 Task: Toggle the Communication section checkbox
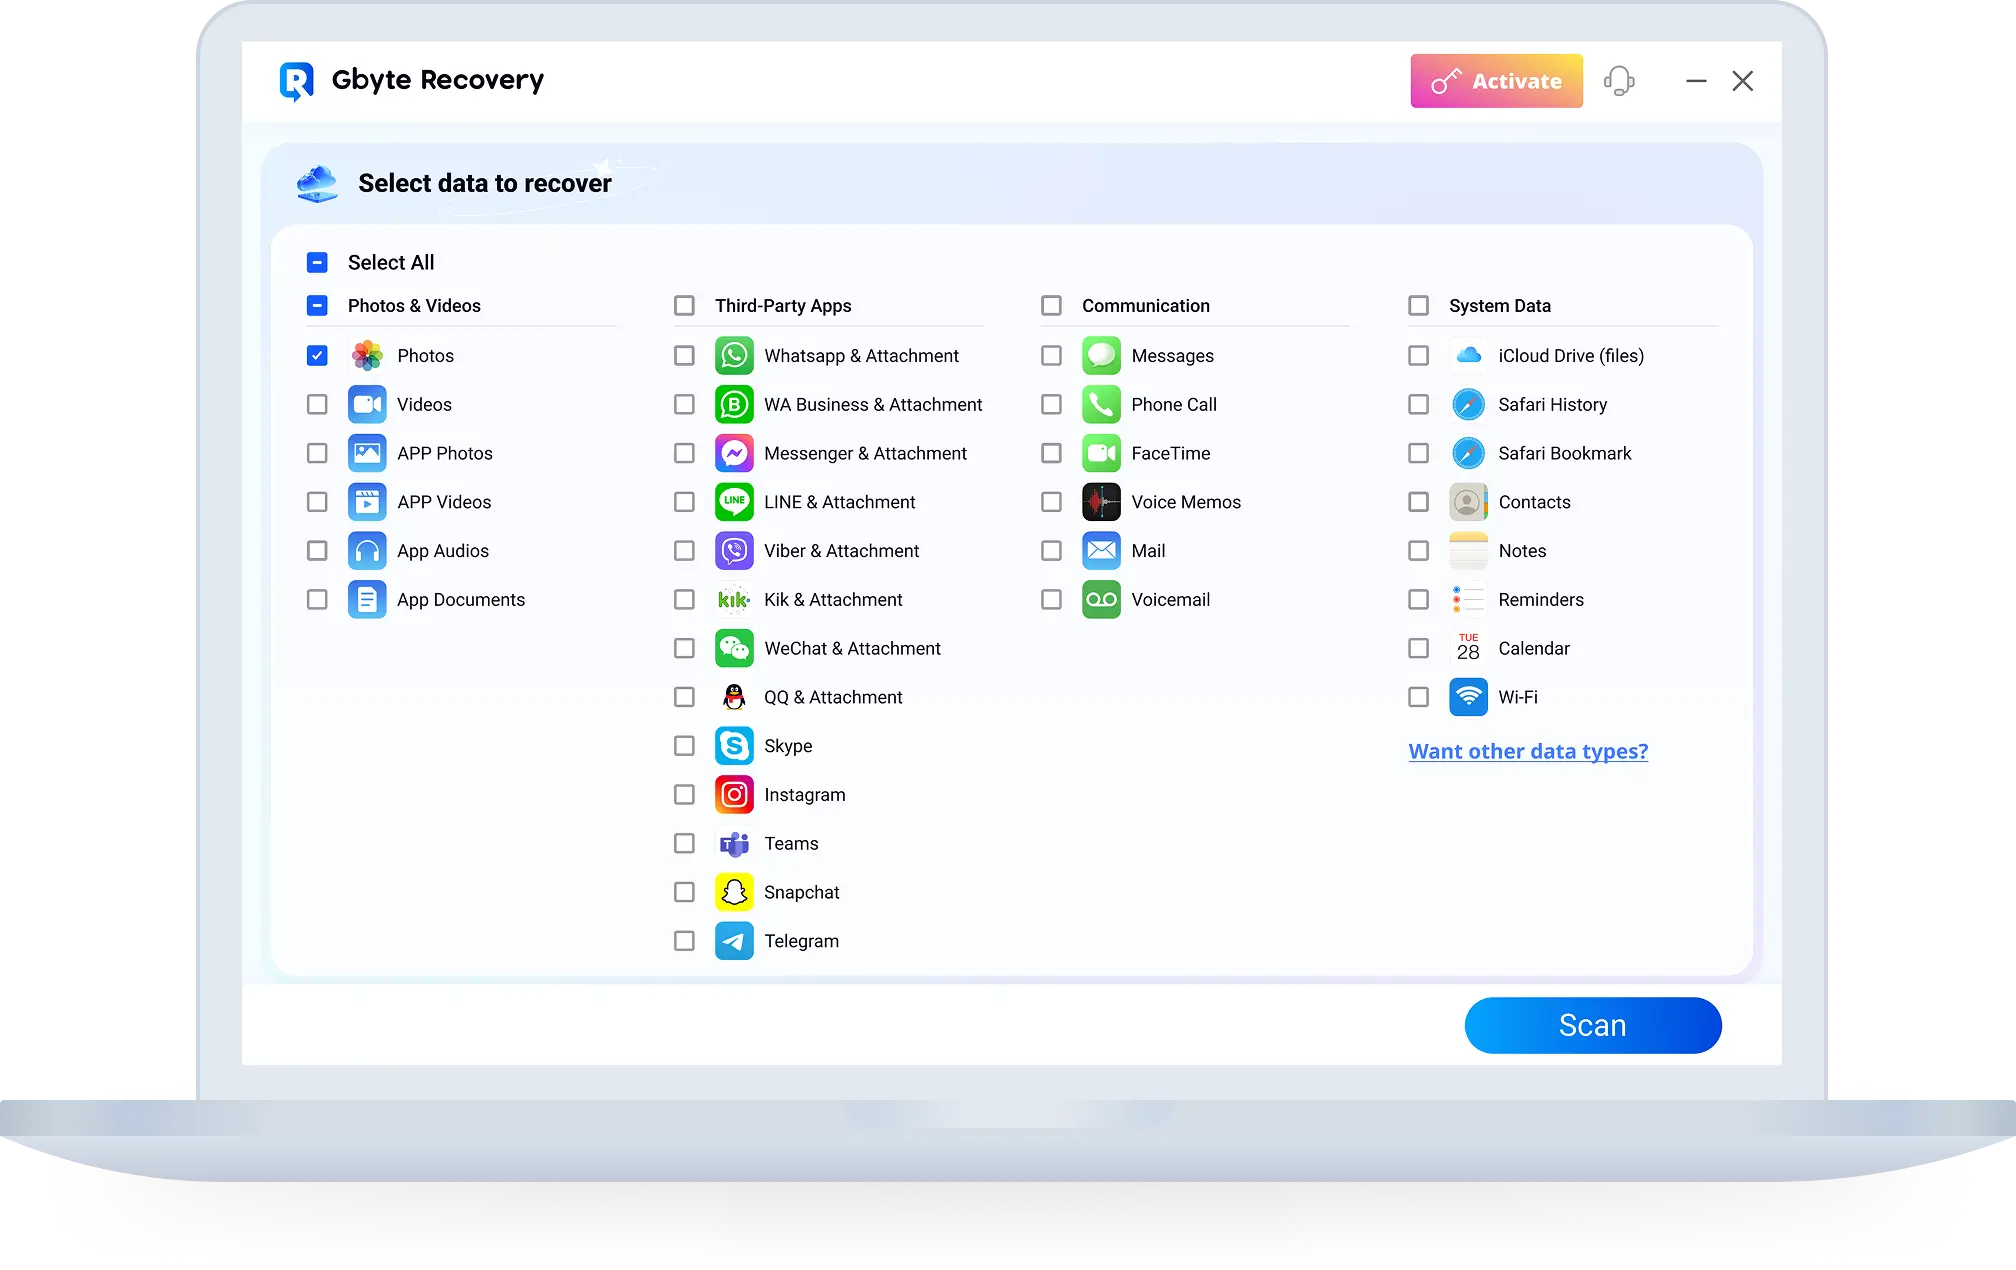point(1051,305)
